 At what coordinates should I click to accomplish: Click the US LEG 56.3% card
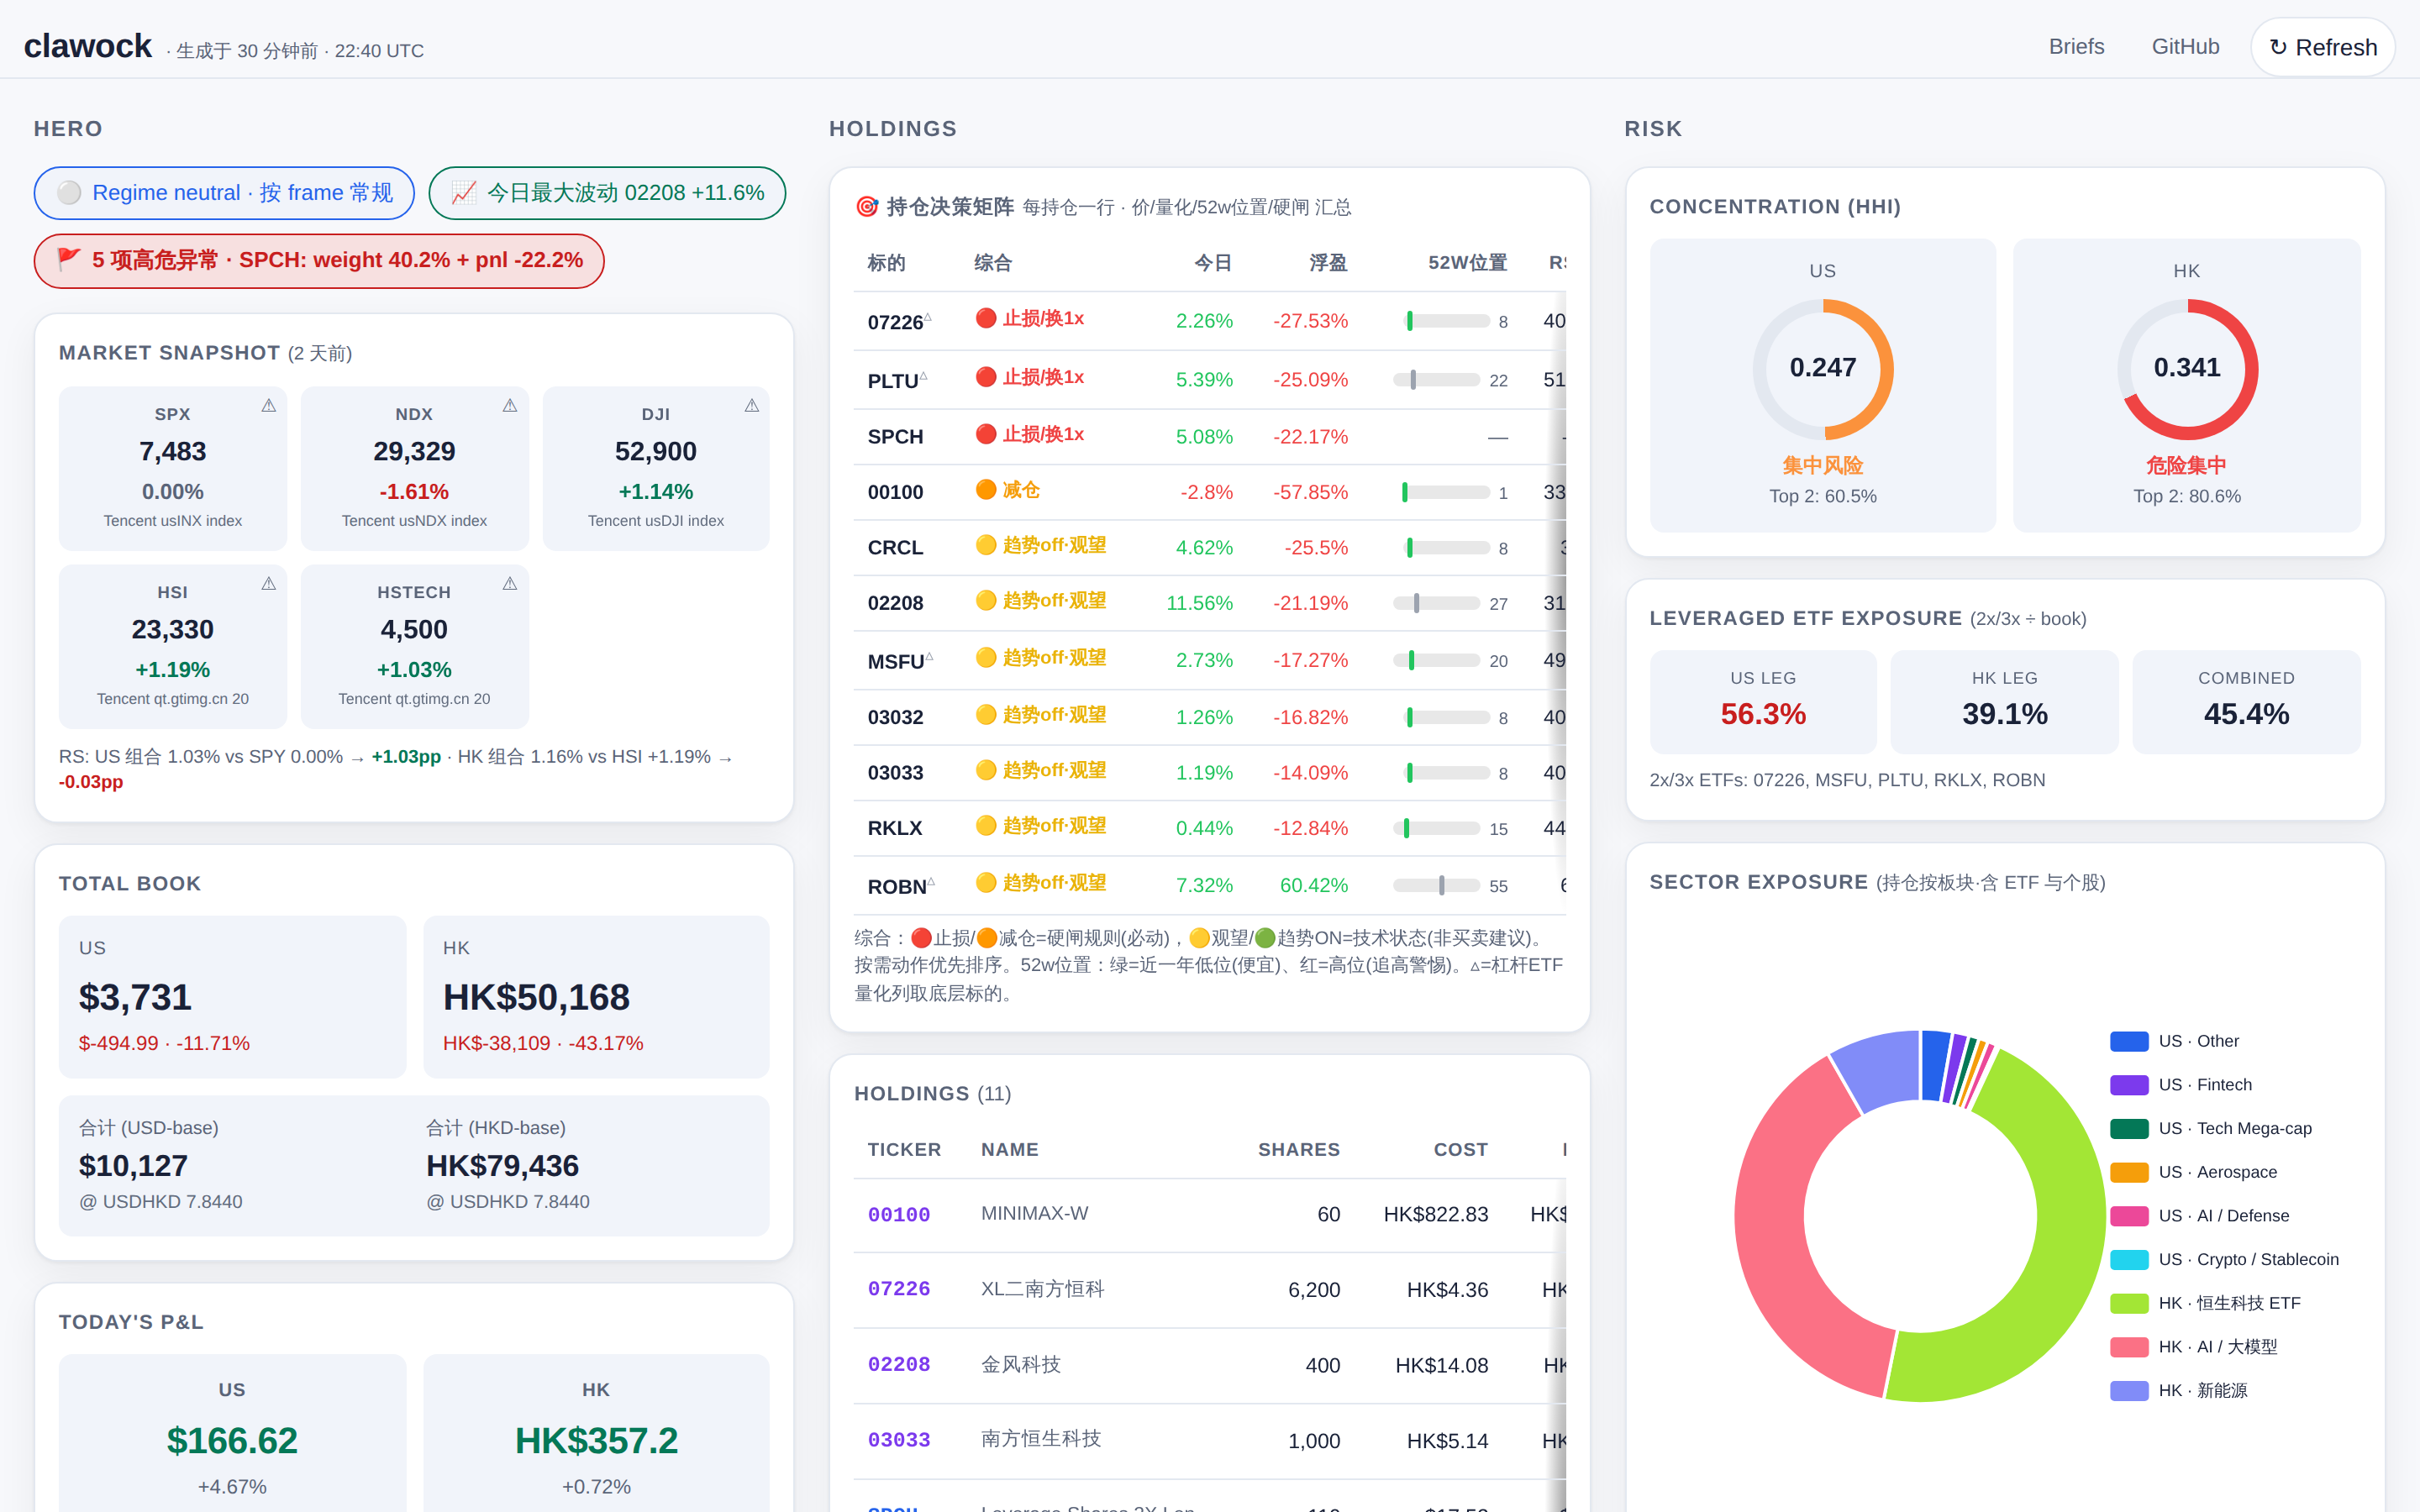(1763, 702)
